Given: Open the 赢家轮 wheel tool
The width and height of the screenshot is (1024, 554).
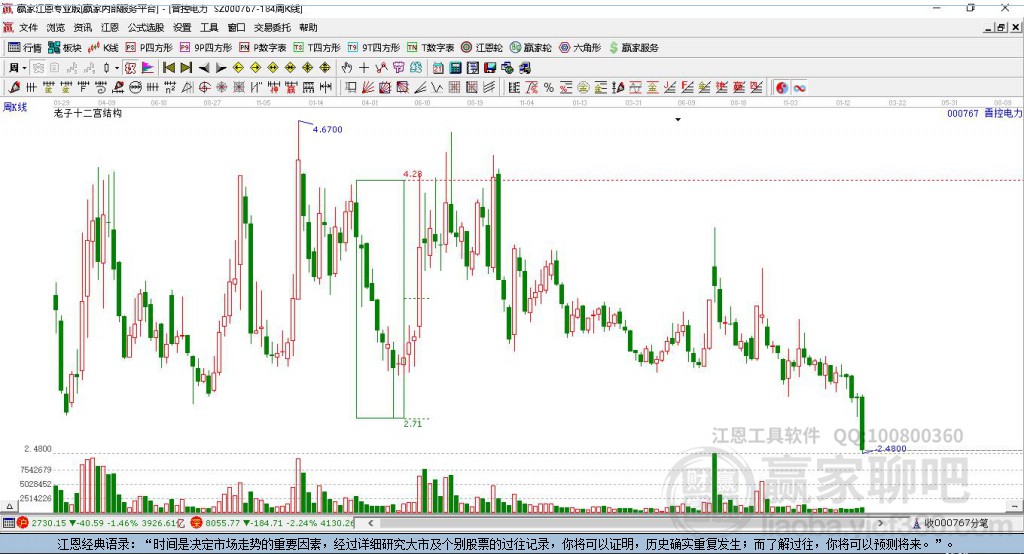Looking at the screenshot, I should (x=530, y=48).
